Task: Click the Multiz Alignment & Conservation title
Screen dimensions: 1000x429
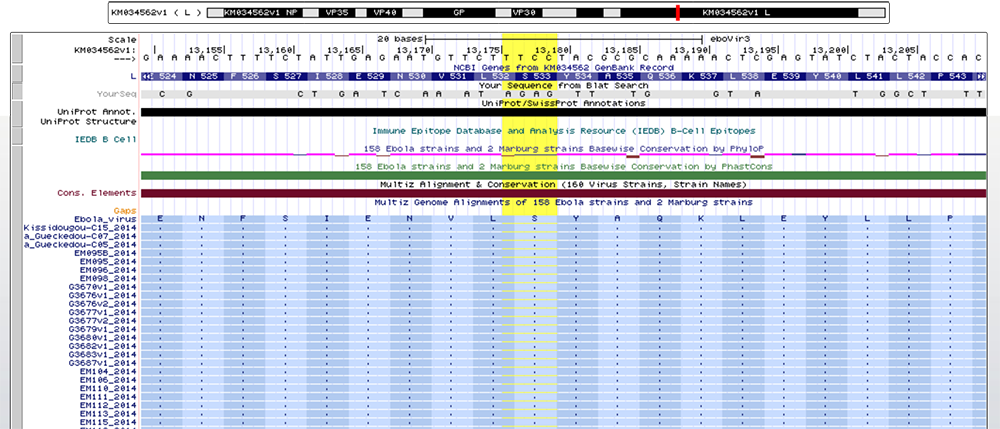Action: pyautogui.click(x=563, y=184)
